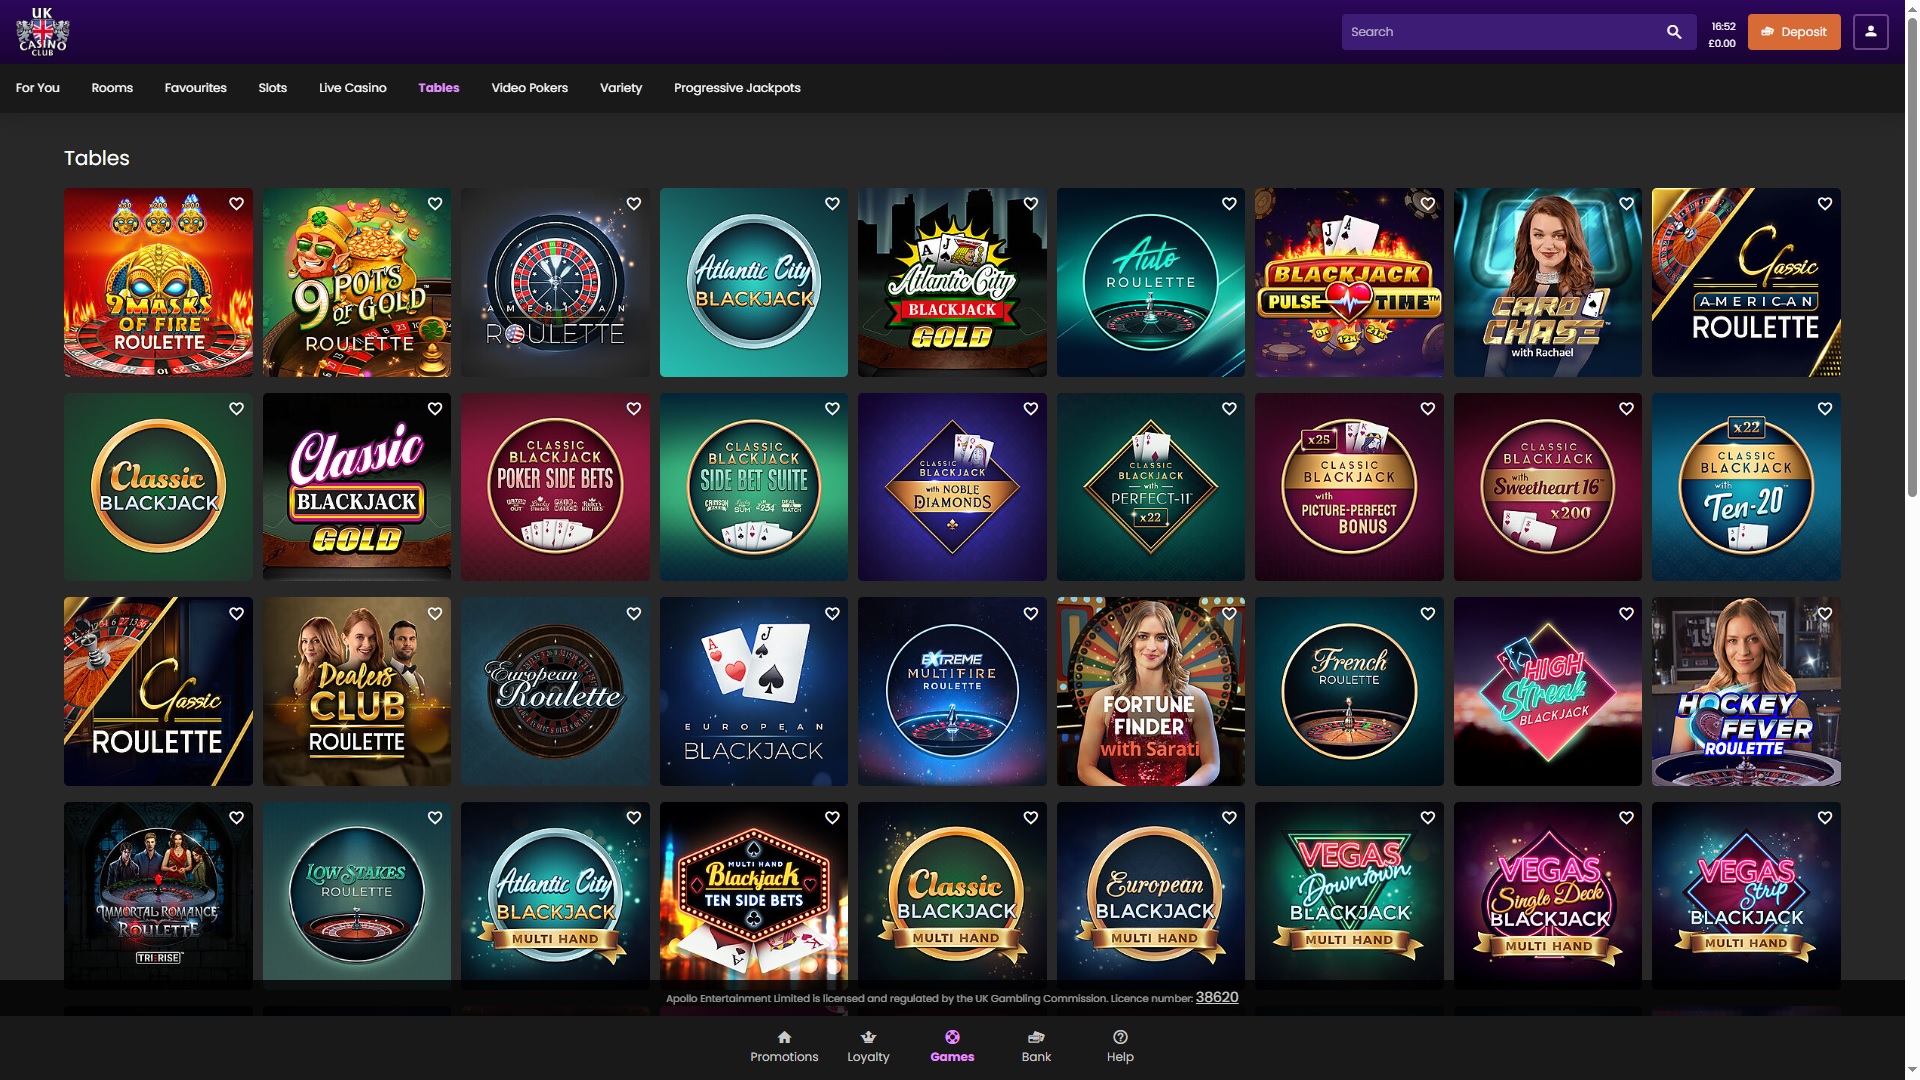
Task: Favourite 9 Masks of Fire Roulette heart
Action: tap(236, 204)
